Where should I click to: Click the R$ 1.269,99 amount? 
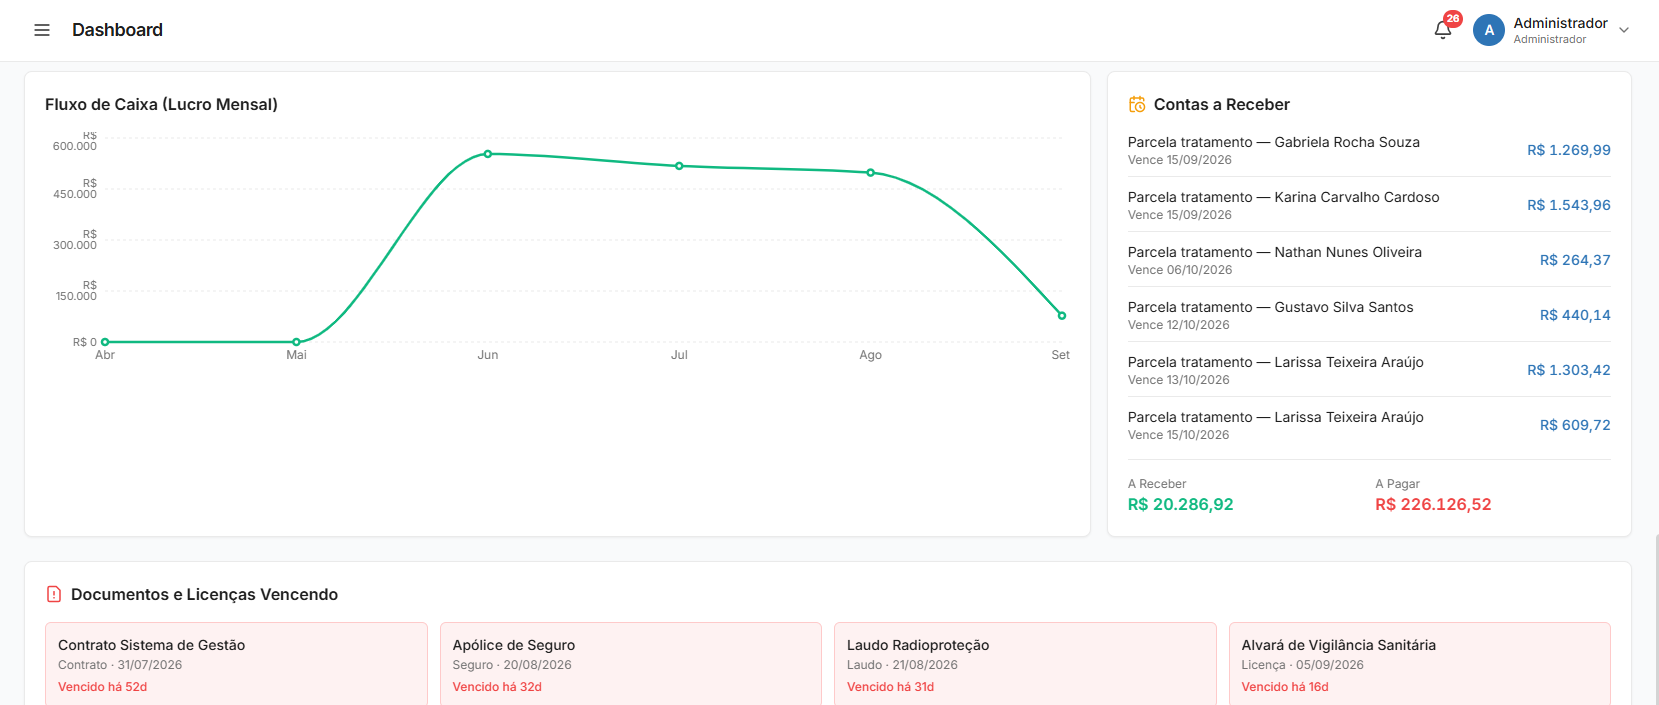(x=1568, y=150)
